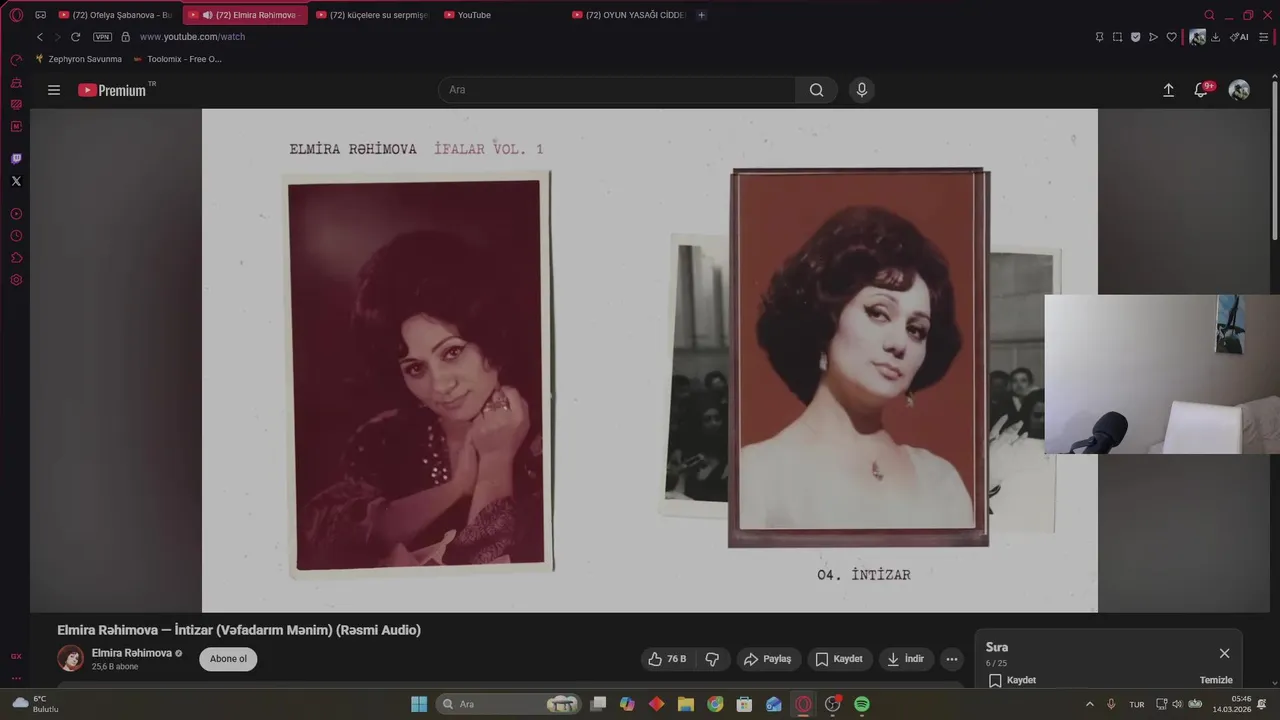The image size is (1280, 720).
Task: Open Opera sidebar history clock icon
Action: (x=16, y=236)
